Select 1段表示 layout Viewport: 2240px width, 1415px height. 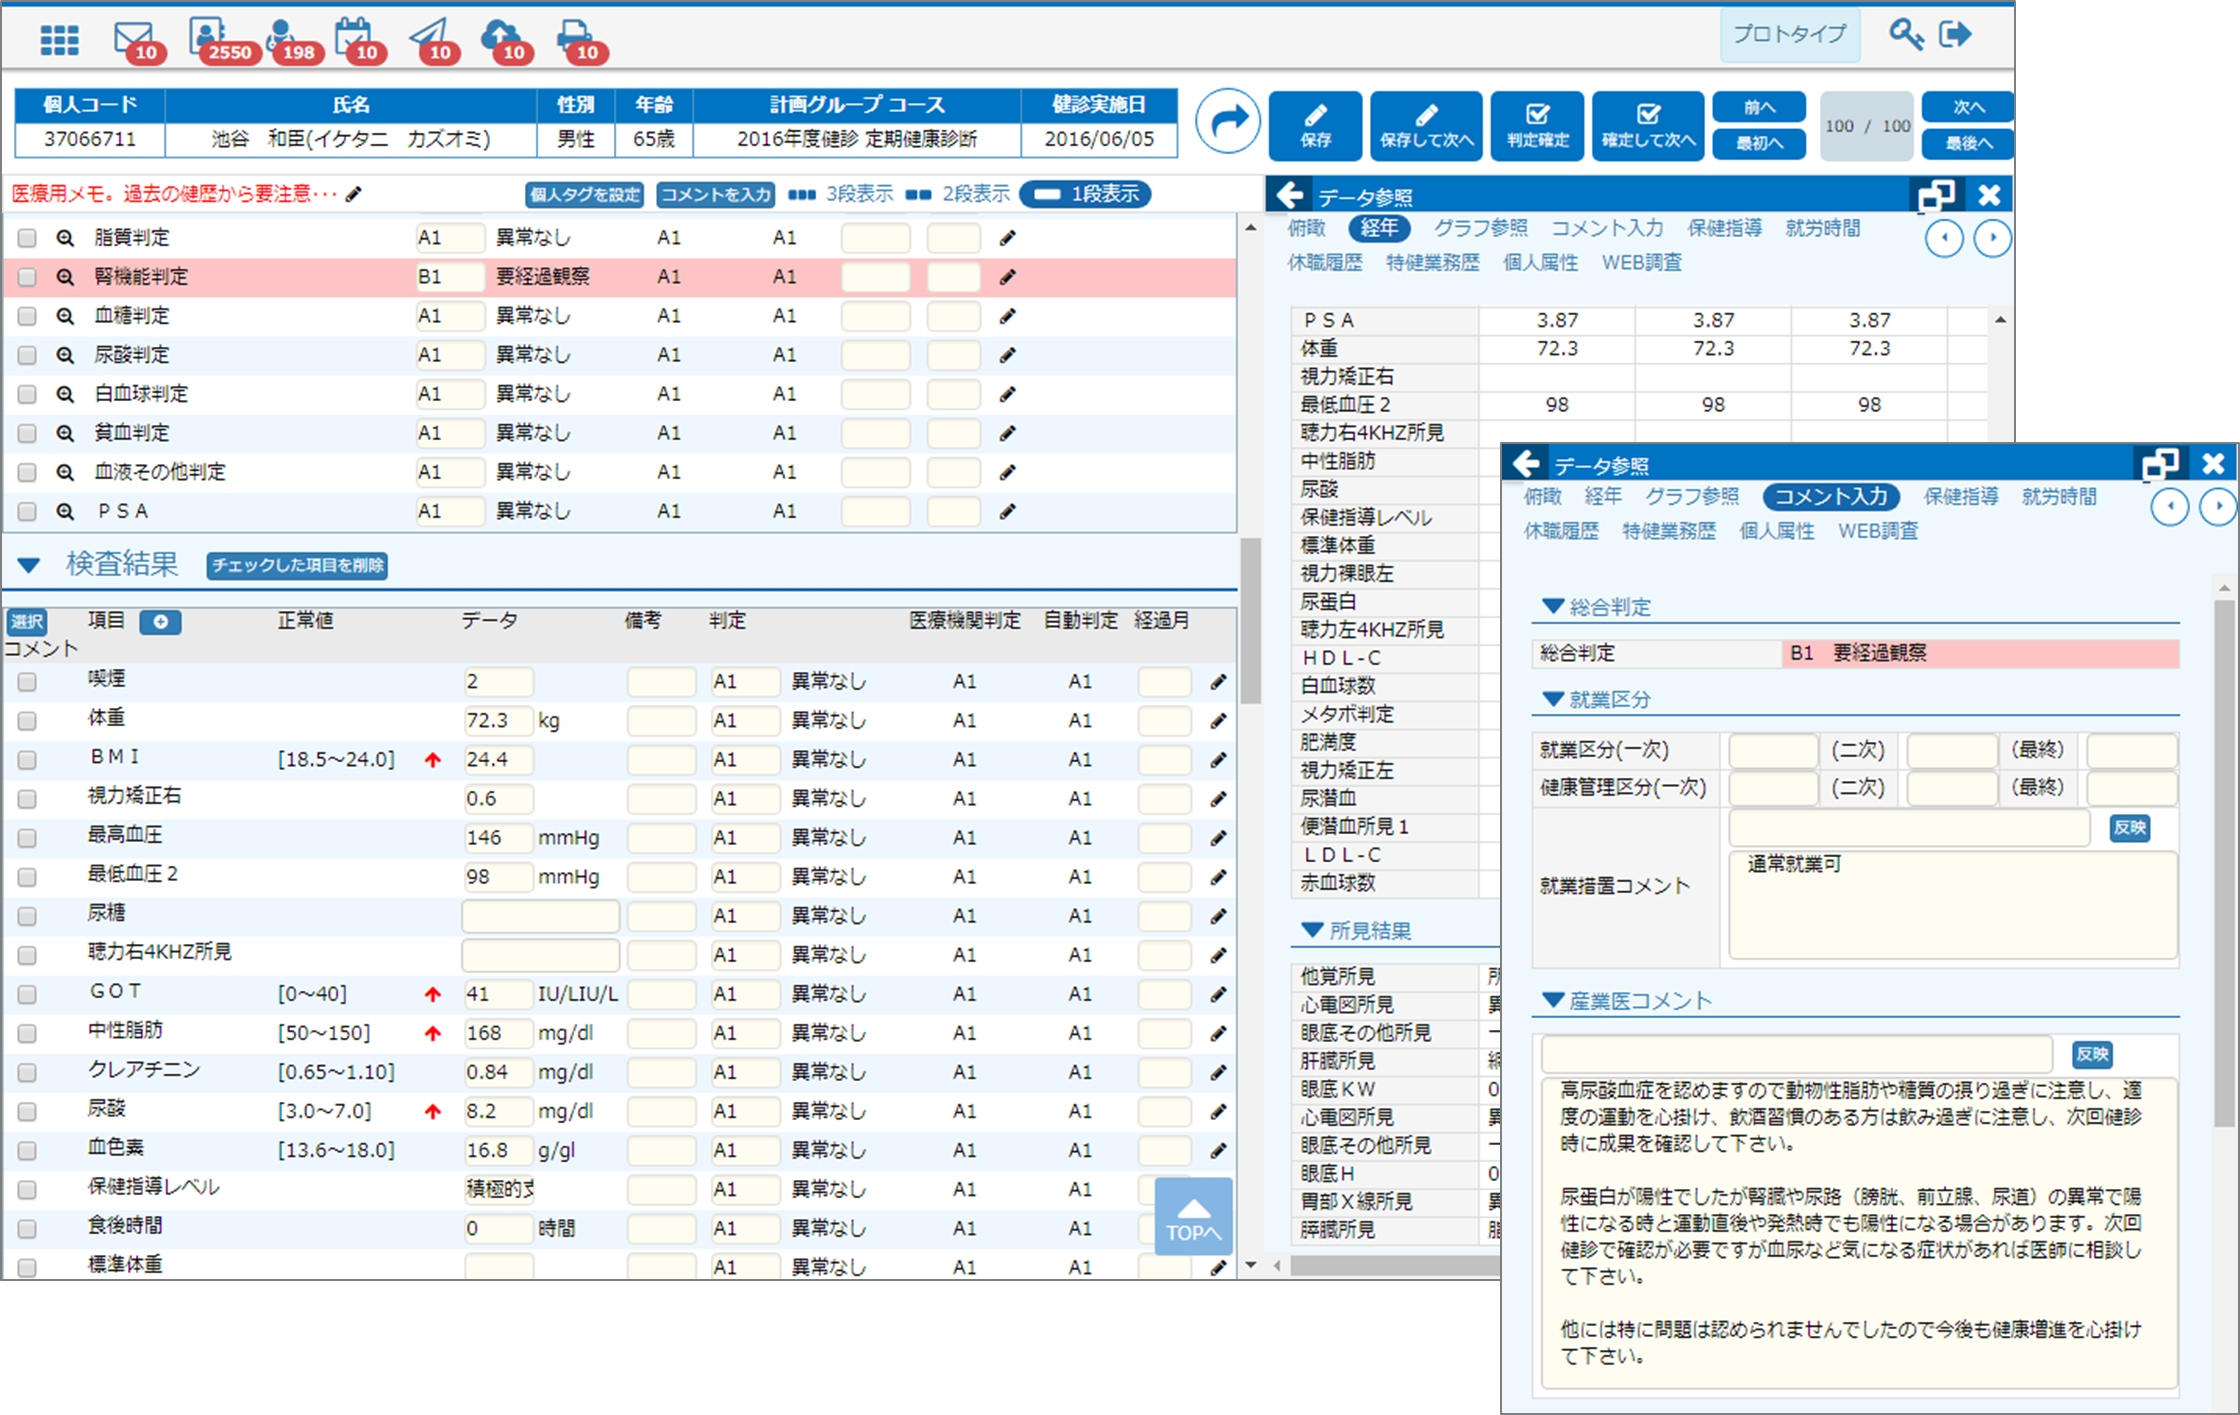coord(1087,194)
